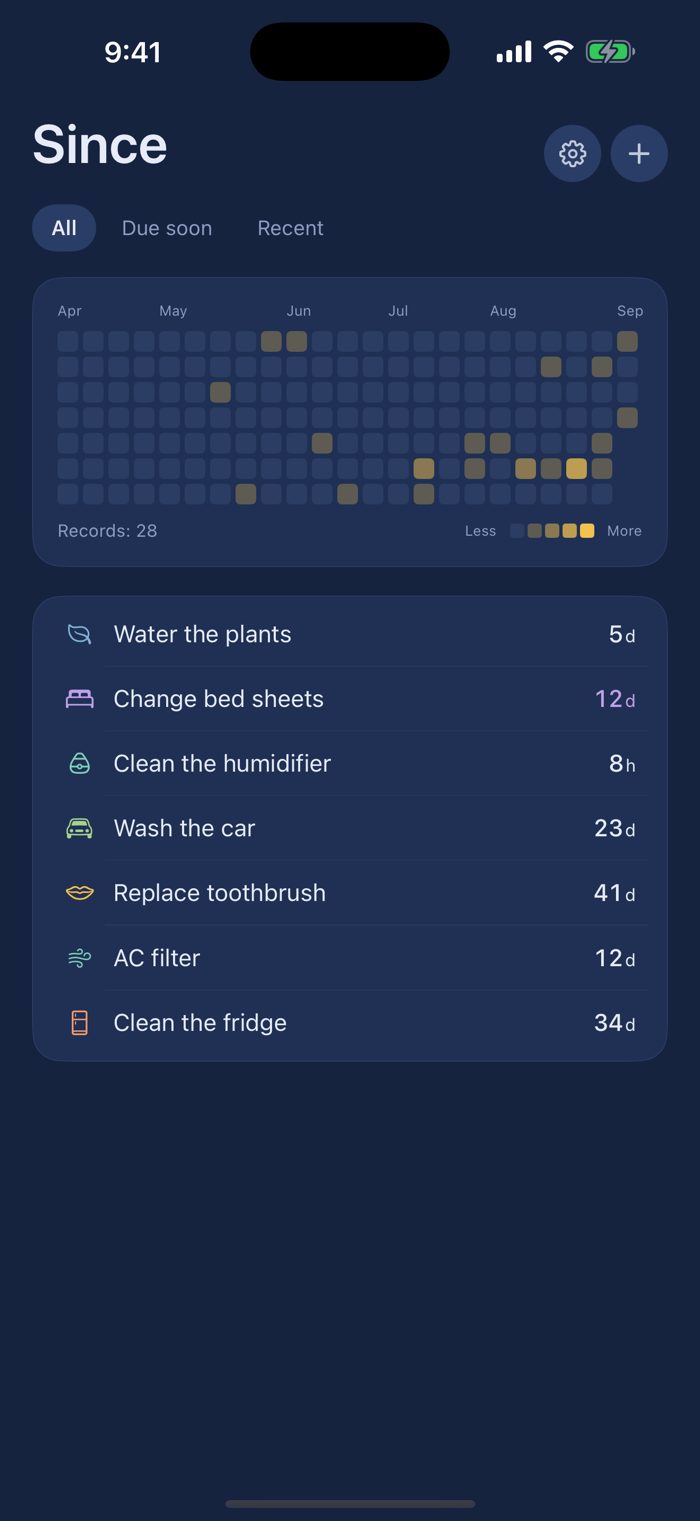The image size is (700, 1521).
Task: Open the Water the plants entry
Action: [350, 634]
